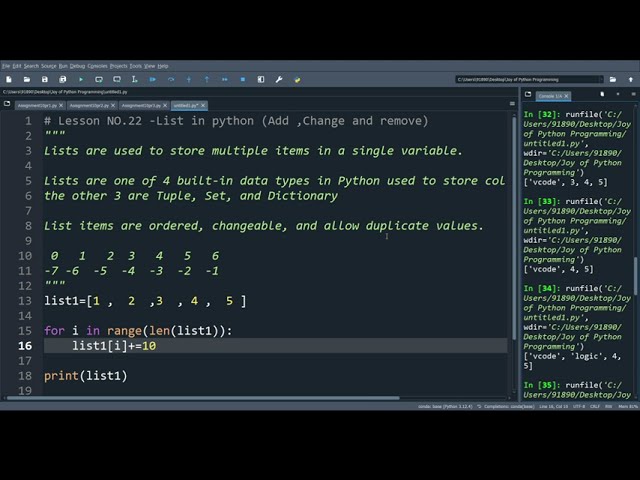Open Preferences wrench icon

pyautogui.click(x=279, y=80)
